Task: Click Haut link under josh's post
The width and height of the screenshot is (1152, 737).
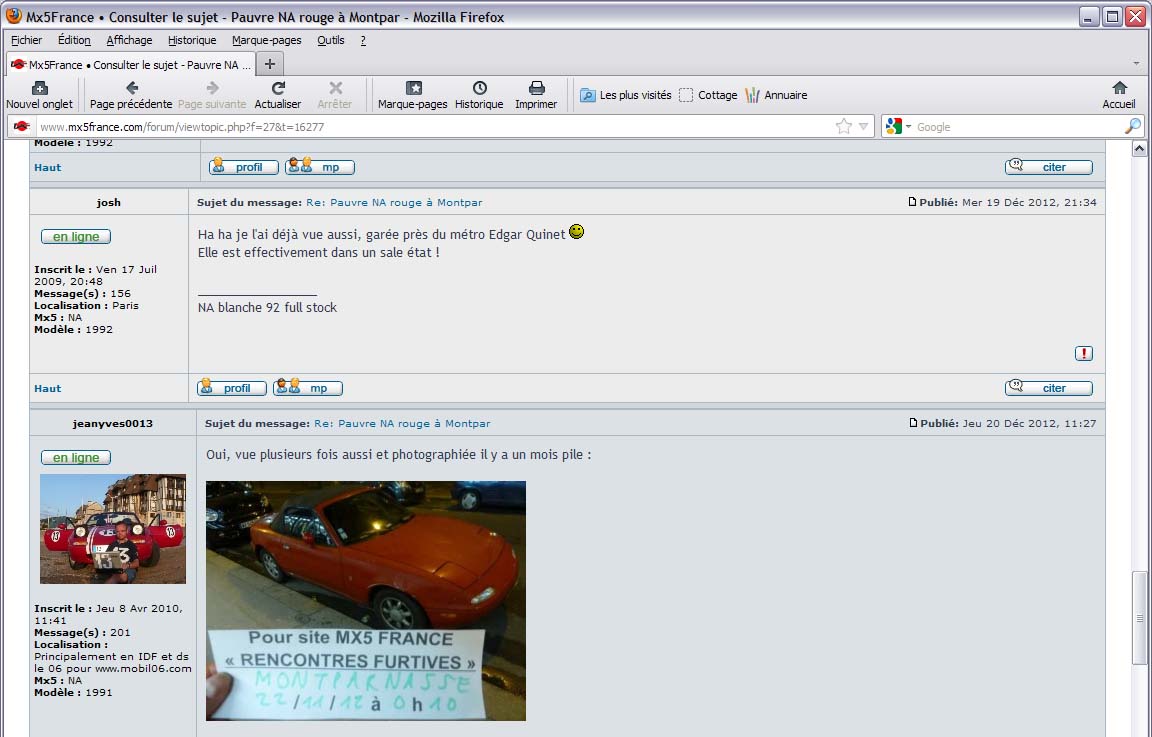Action: click(48, 388)
